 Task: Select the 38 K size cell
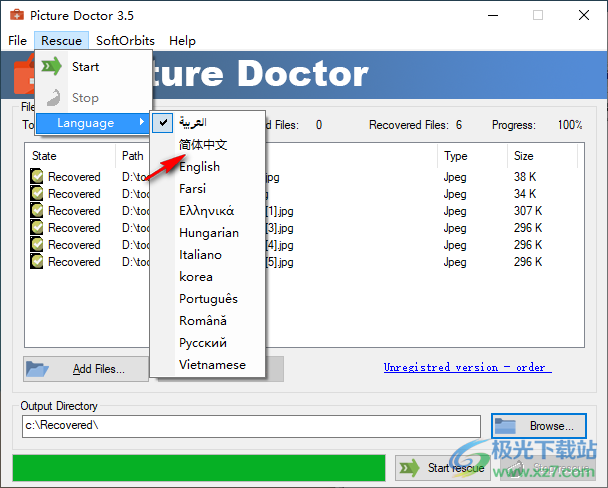[525, 177]
